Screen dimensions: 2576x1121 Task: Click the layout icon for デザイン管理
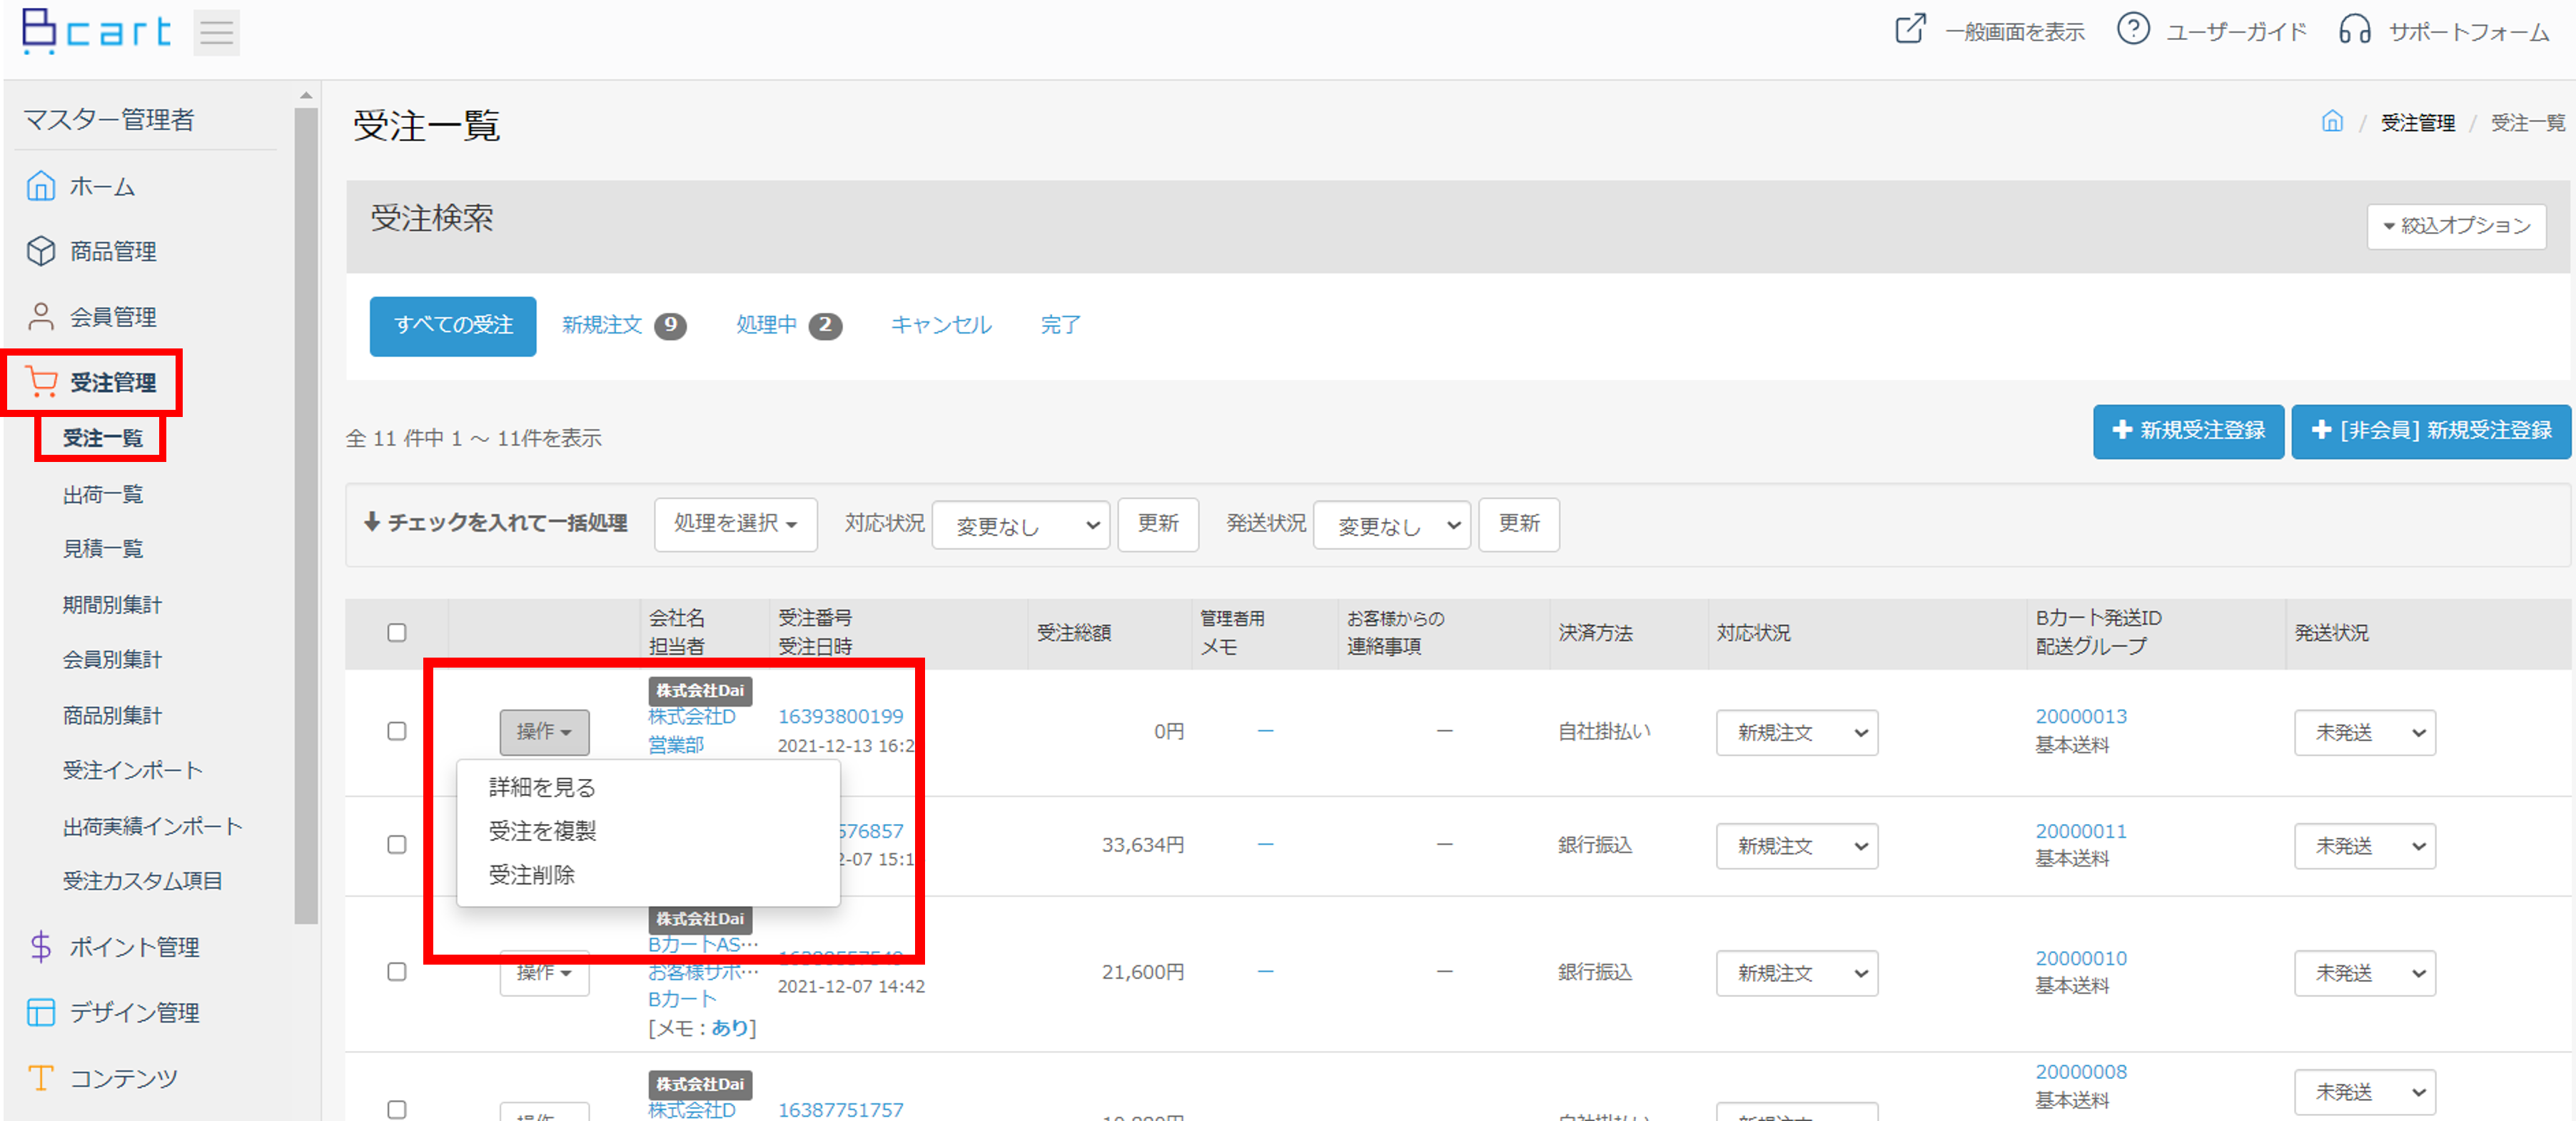pyautogui.click(x=41, y=1012)
